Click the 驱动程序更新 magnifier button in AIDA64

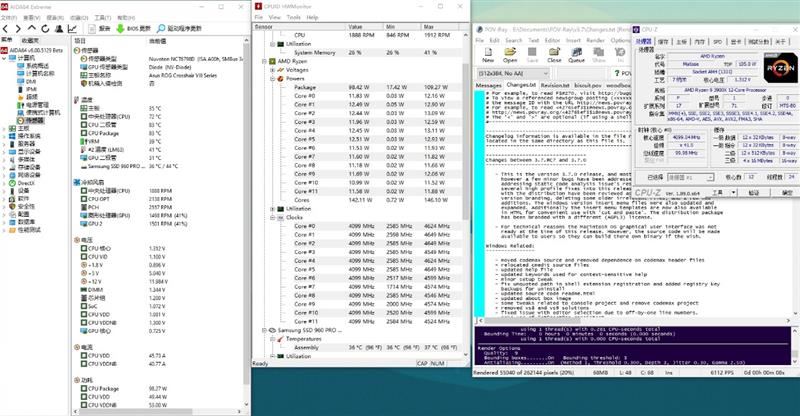pos(180,29)
